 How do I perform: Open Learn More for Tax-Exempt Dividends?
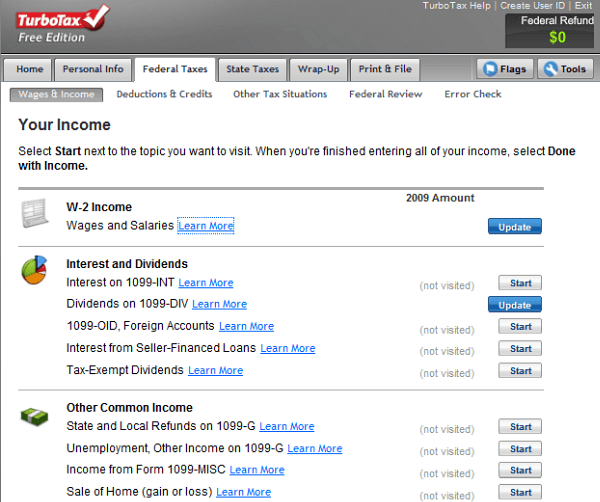215,370
